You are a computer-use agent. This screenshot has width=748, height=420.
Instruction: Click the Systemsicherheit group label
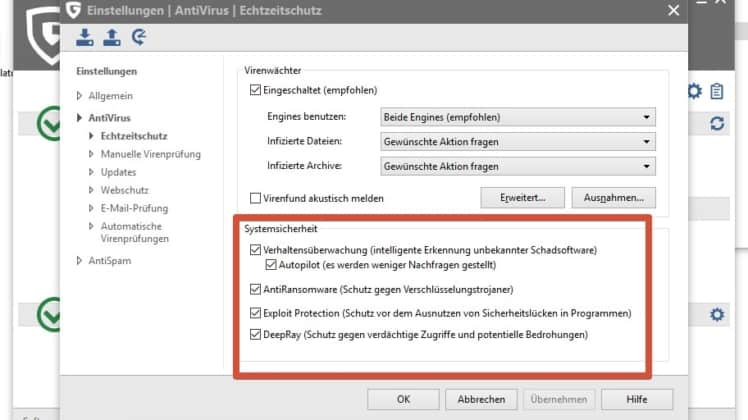280,229
